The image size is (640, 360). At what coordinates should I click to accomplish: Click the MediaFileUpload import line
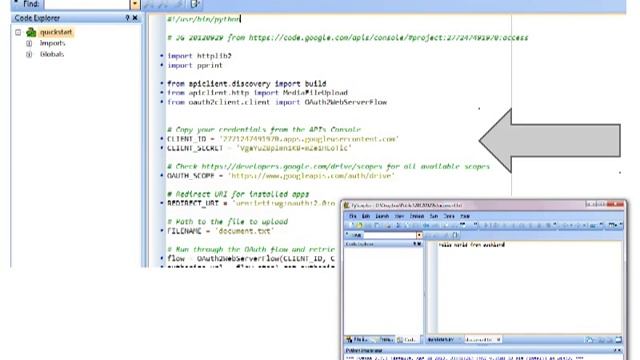(x=258, y=93)
